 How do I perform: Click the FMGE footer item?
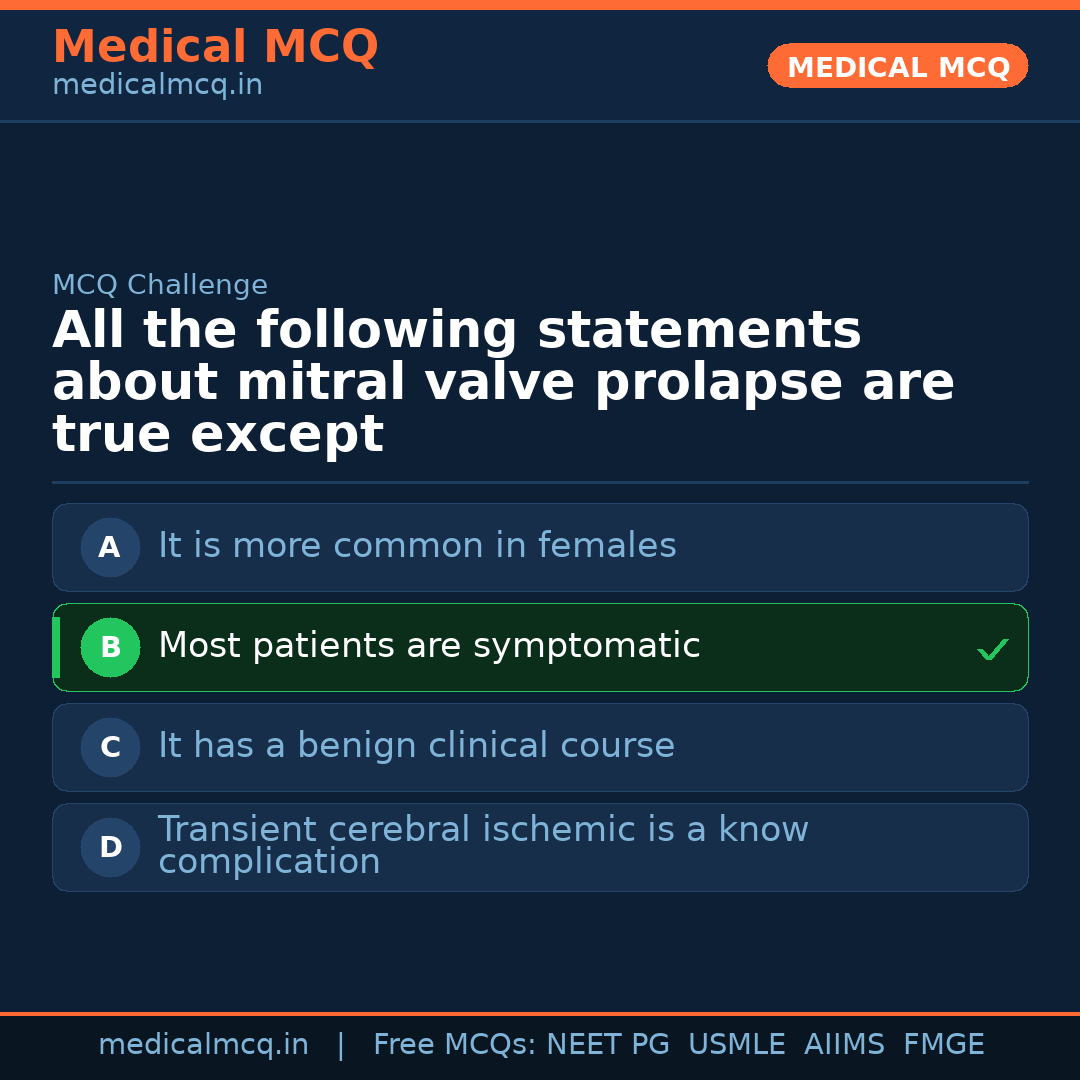coord(944,1045)
